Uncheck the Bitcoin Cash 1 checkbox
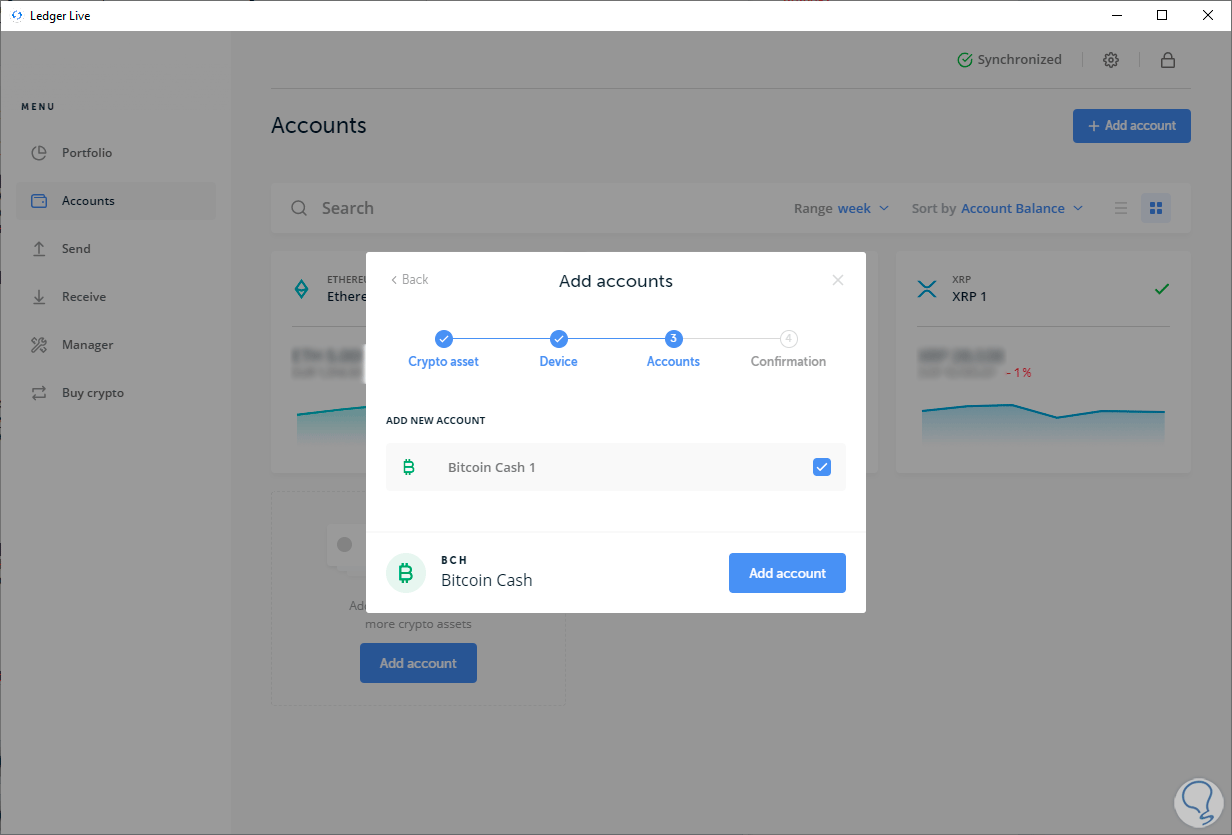This screenshot has height=835, width=1232. (x=822, y=467)
